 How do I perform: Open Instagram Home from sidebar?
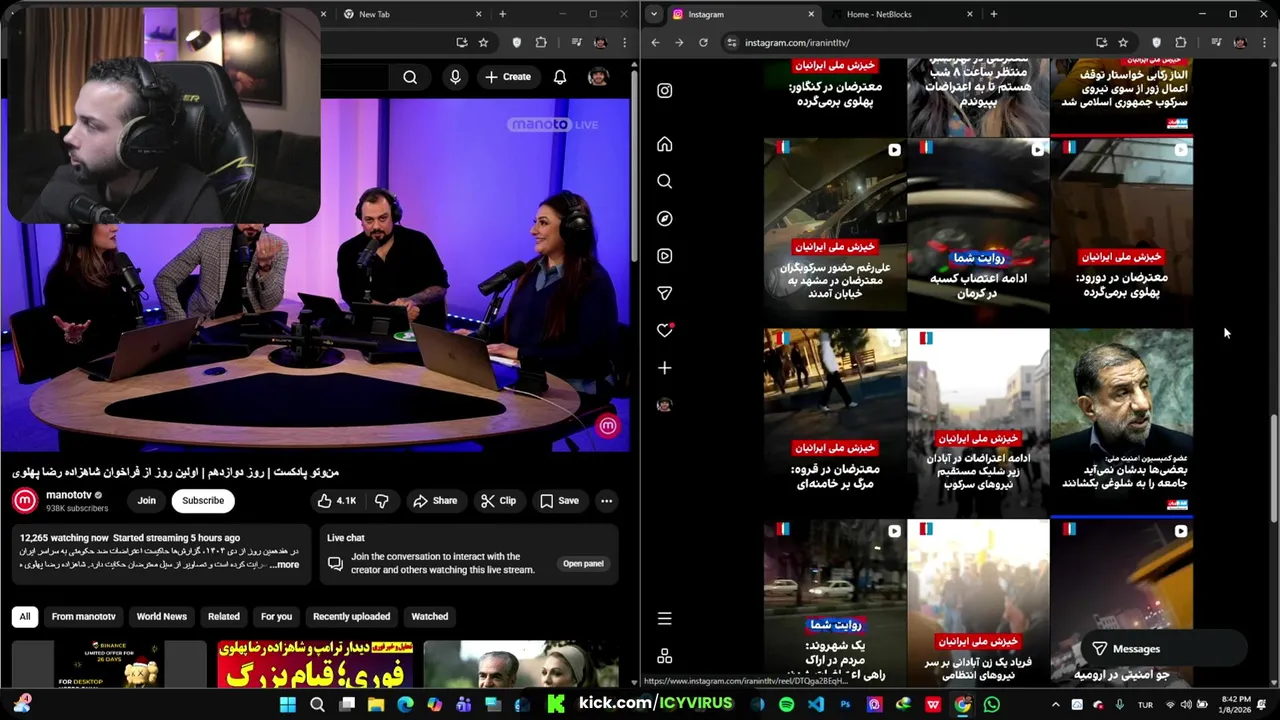point(665,144)
